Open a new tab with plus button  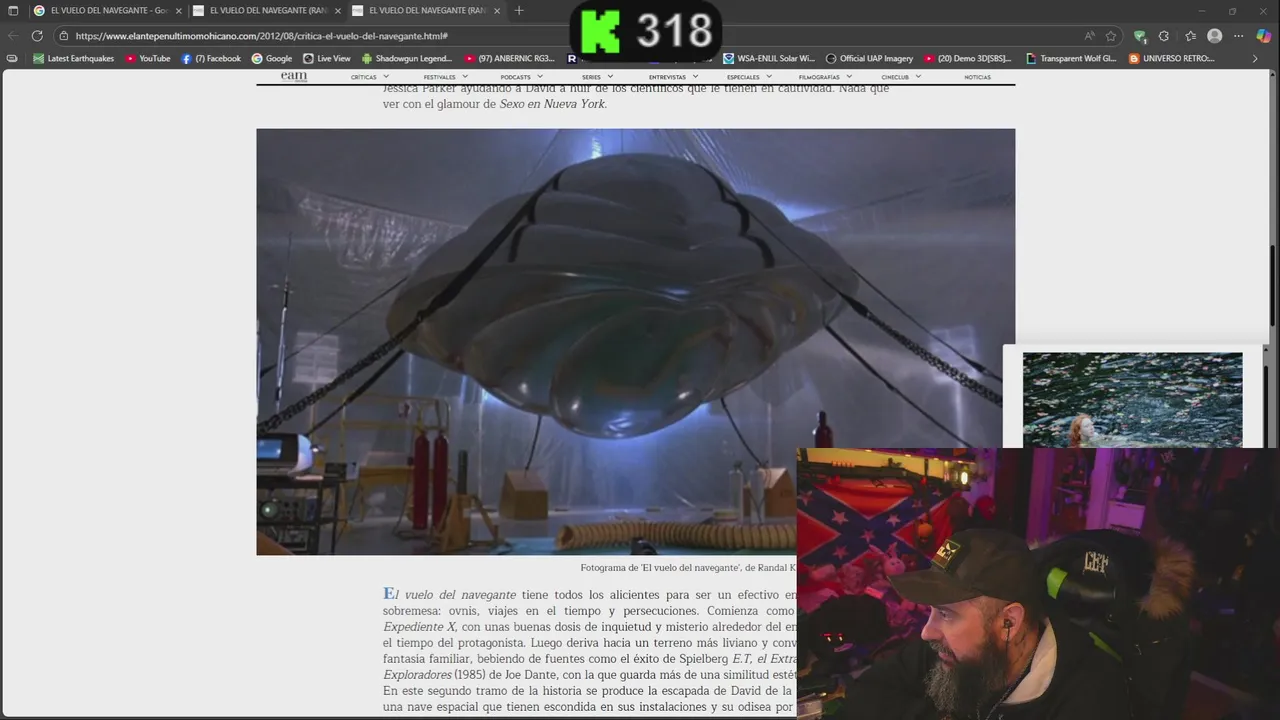(518, 11)
